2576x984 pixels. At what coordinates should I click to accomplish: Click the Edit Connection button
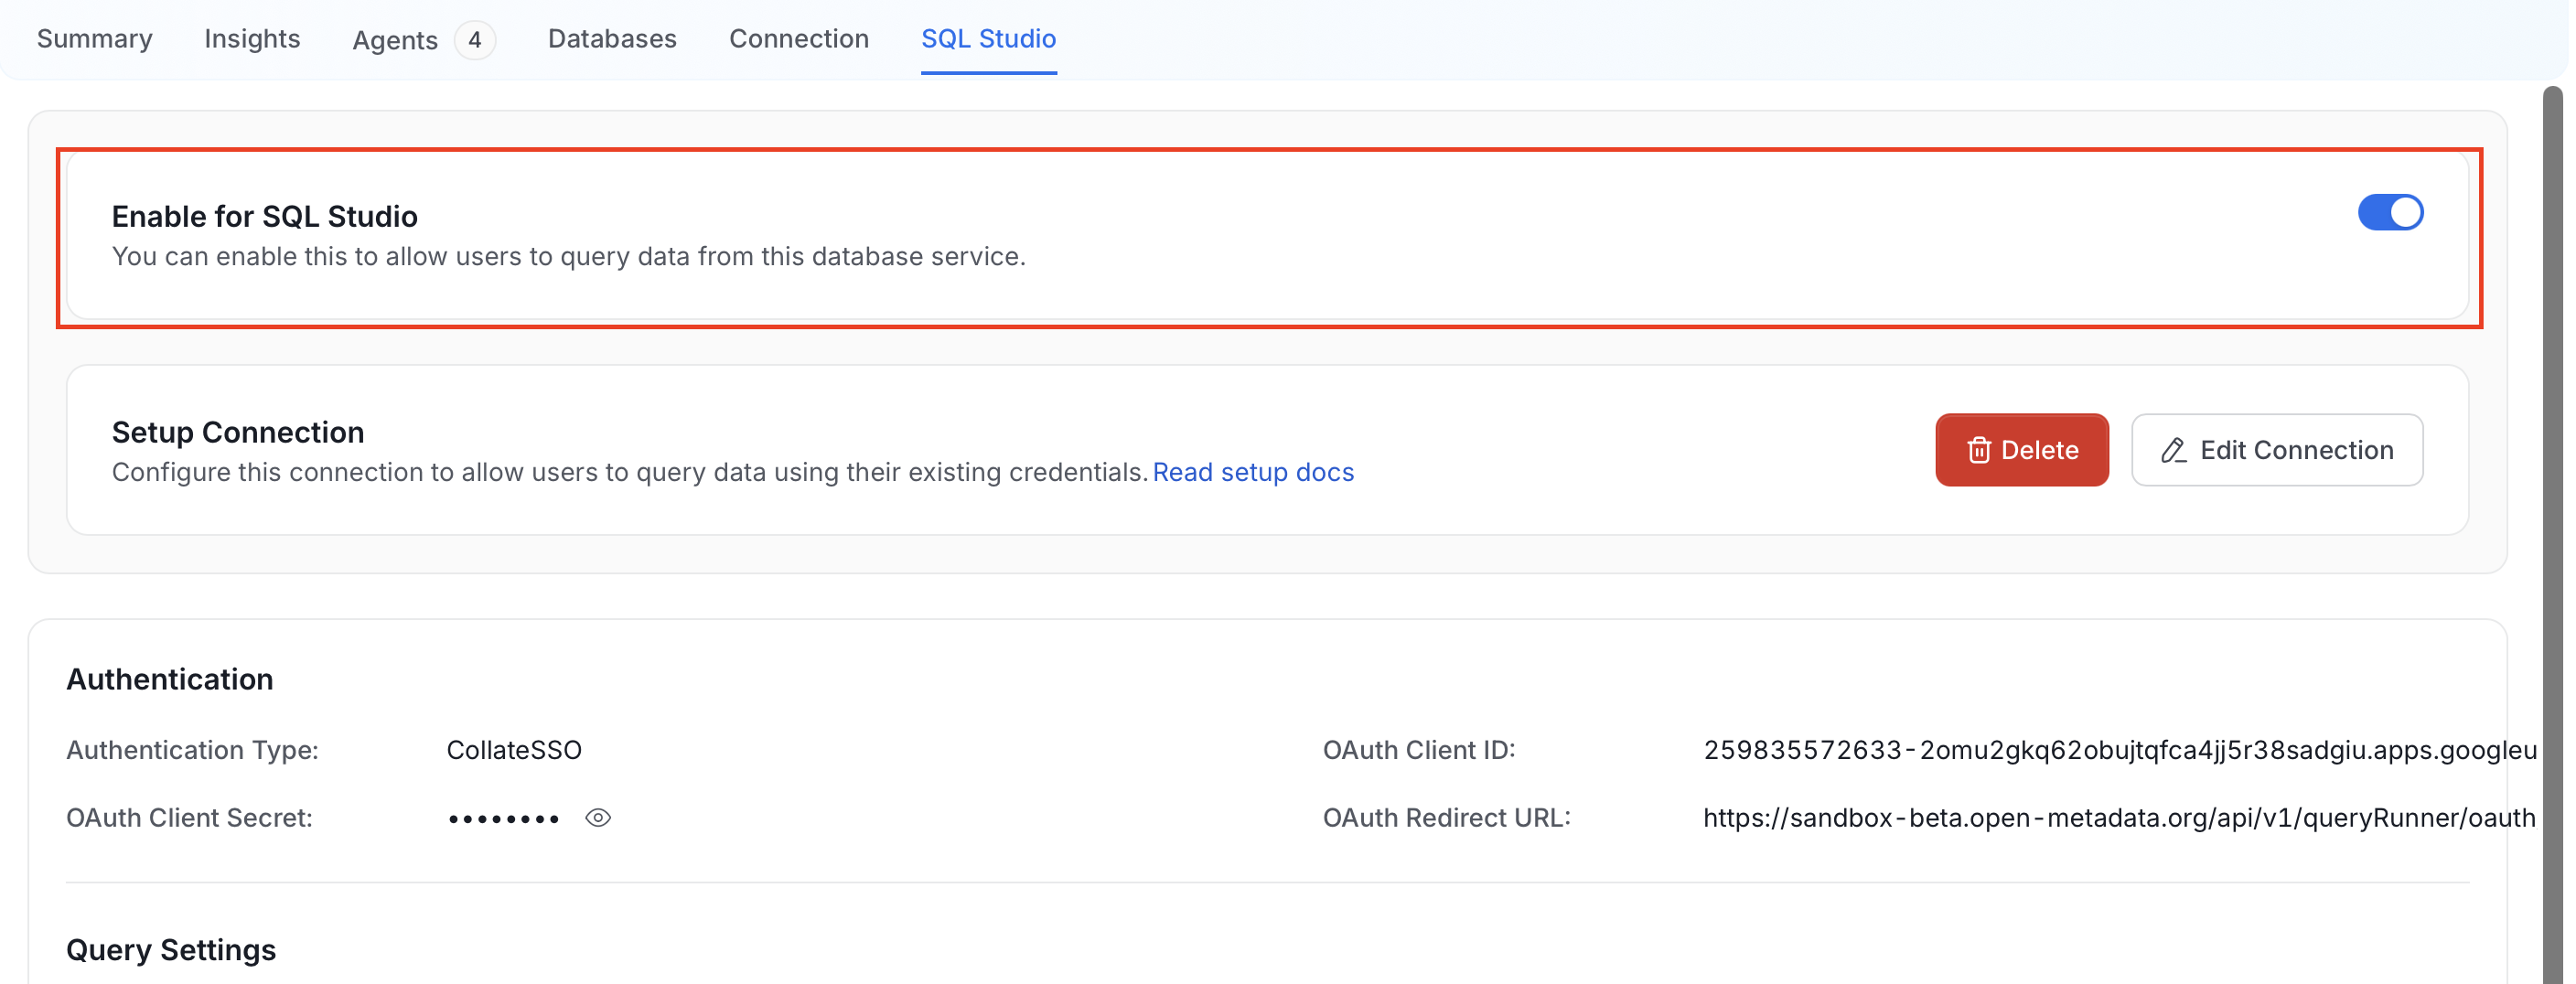point(2276,450)
